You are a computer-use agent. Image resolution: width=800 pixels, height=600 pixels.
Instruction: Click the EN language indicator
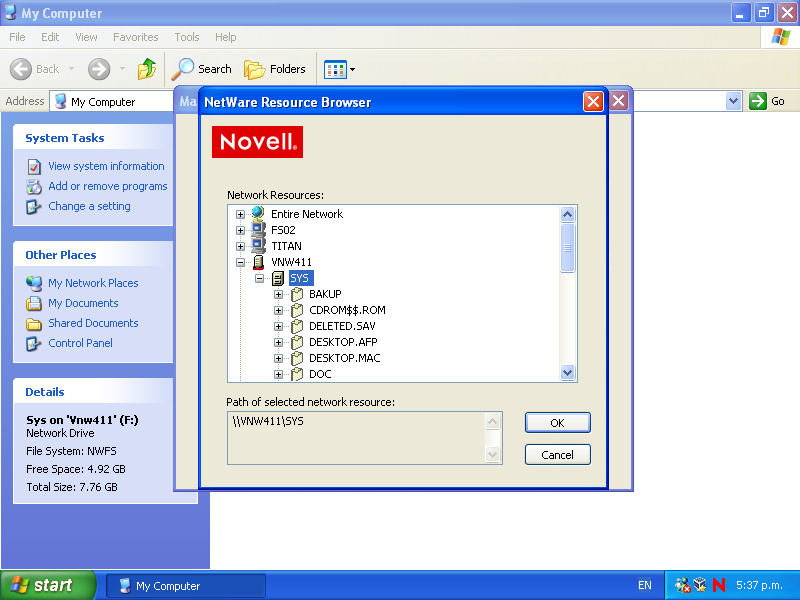[644, 585]
